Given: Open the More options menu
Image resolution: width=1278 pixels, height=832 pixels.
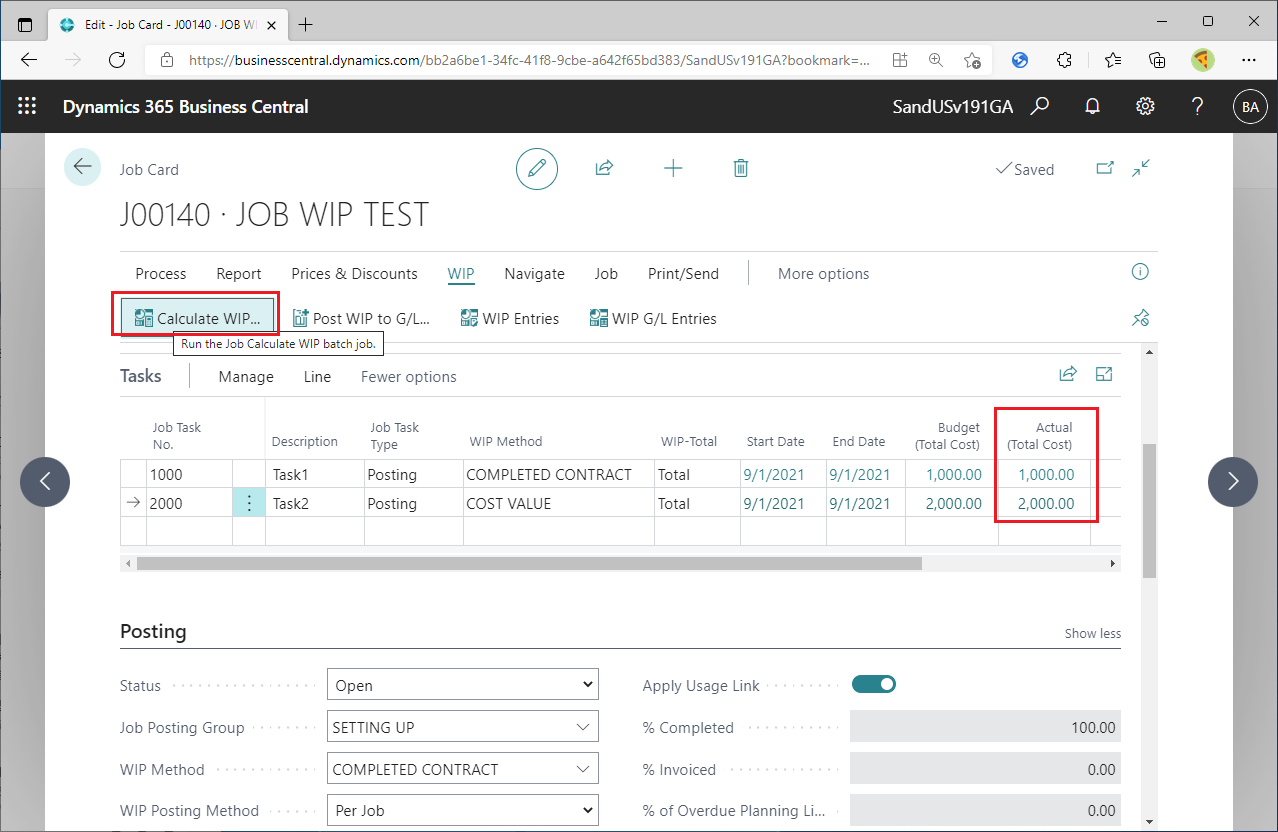Looking at the screenshot, I should (x=823, y=273).
